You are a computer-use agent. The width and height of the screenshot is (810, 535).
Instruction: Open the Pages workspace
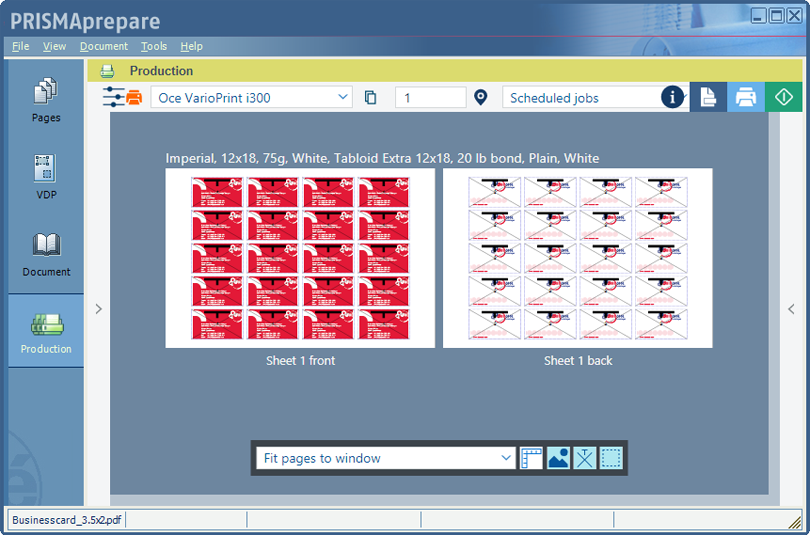(x=46, y=100)
